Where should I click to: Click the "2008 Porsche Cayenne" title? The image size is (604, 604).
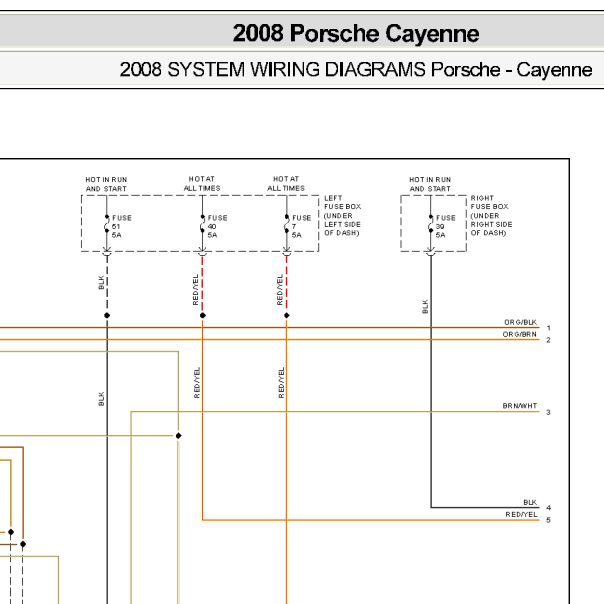[x=356, y=34]
